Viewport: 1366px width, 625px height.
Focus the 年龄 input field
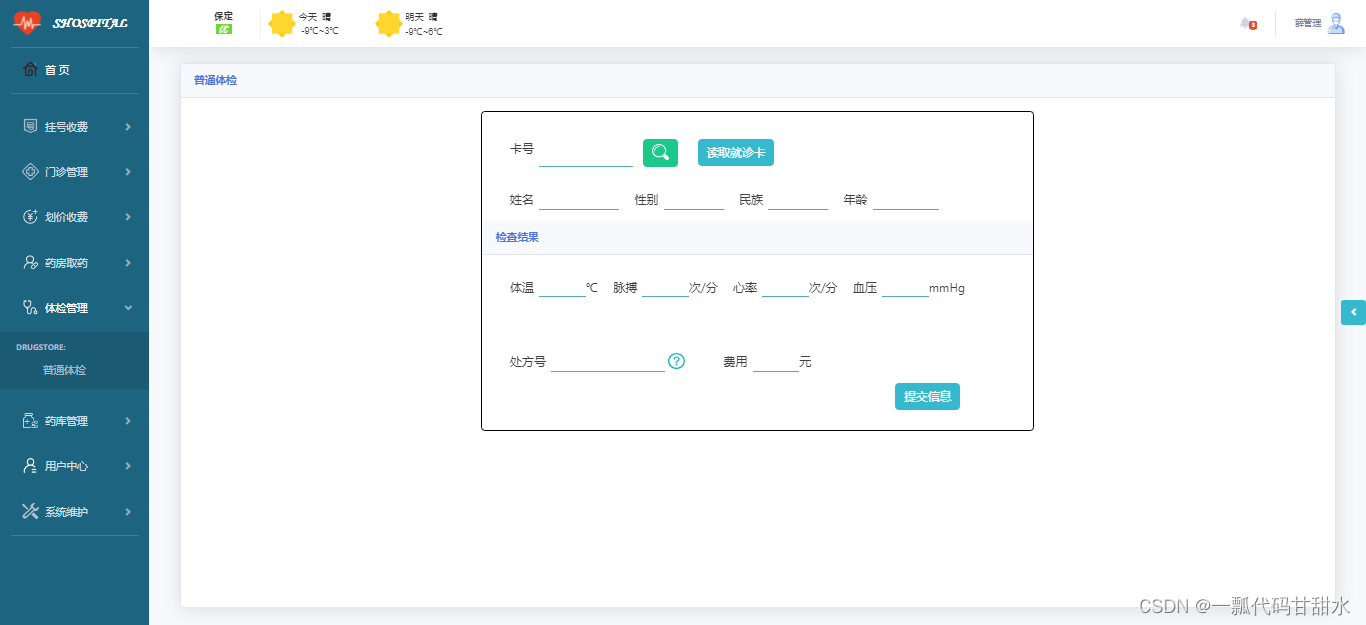point(906,200)
